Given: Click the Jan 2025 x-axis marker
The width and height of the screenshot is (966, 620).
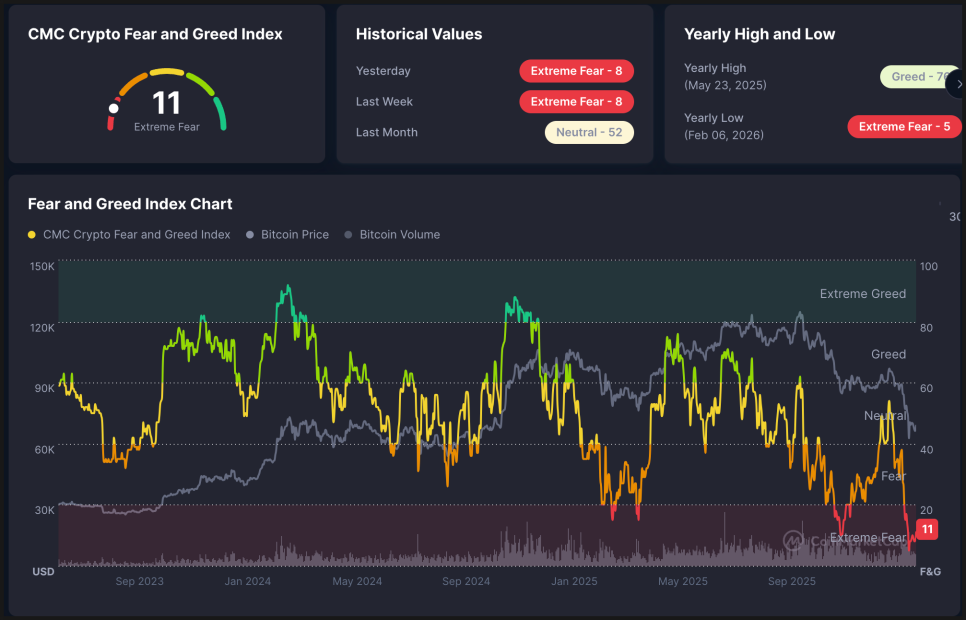Looking at the screenshot, I should coord(574,581).
